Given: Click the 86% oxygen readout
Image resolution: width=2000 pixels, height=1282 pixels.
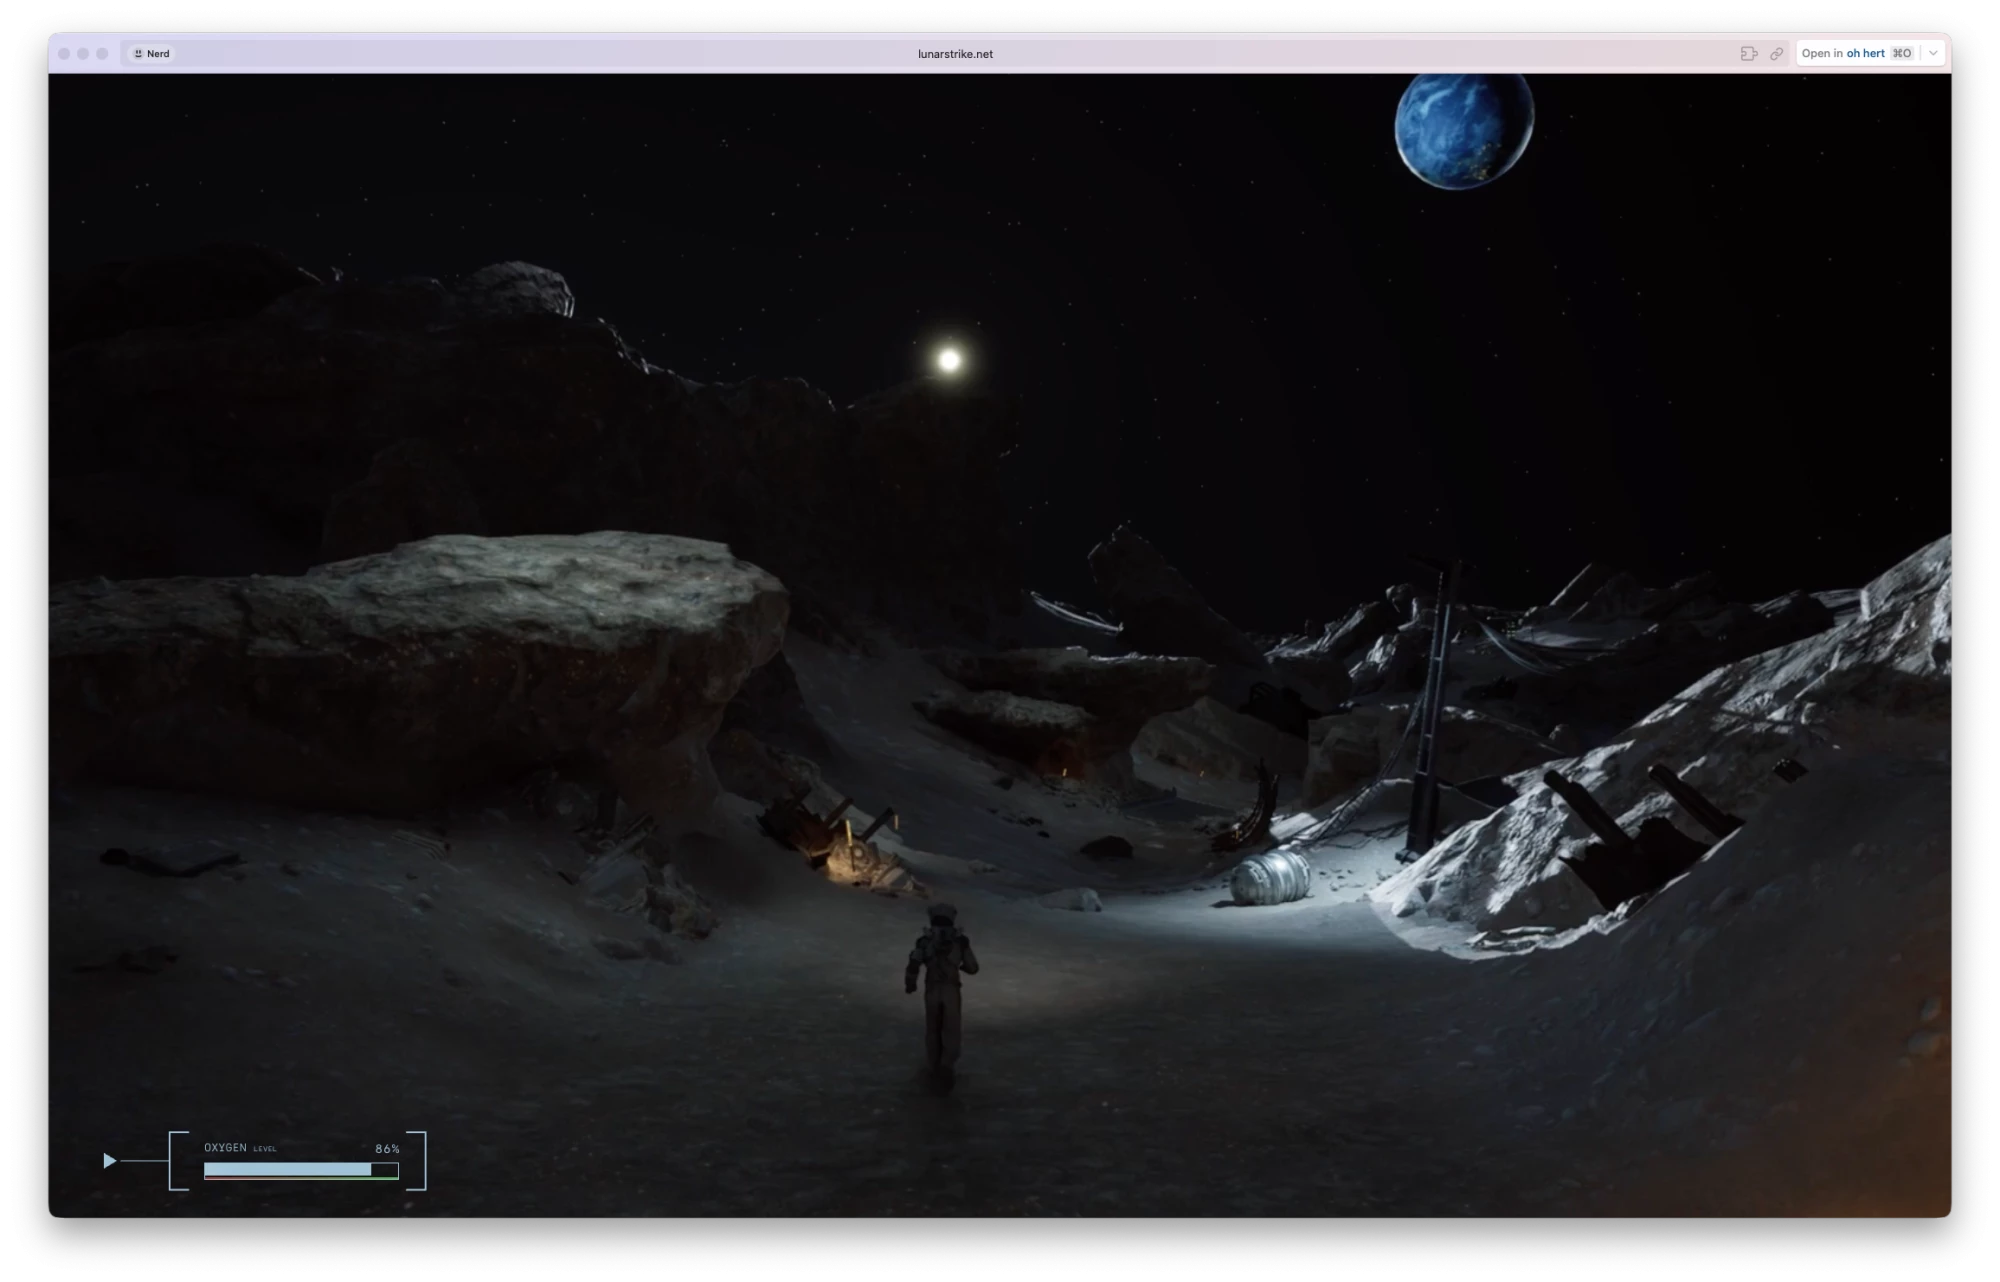Looking at the screenshot, I should [x=387, y=1149].
